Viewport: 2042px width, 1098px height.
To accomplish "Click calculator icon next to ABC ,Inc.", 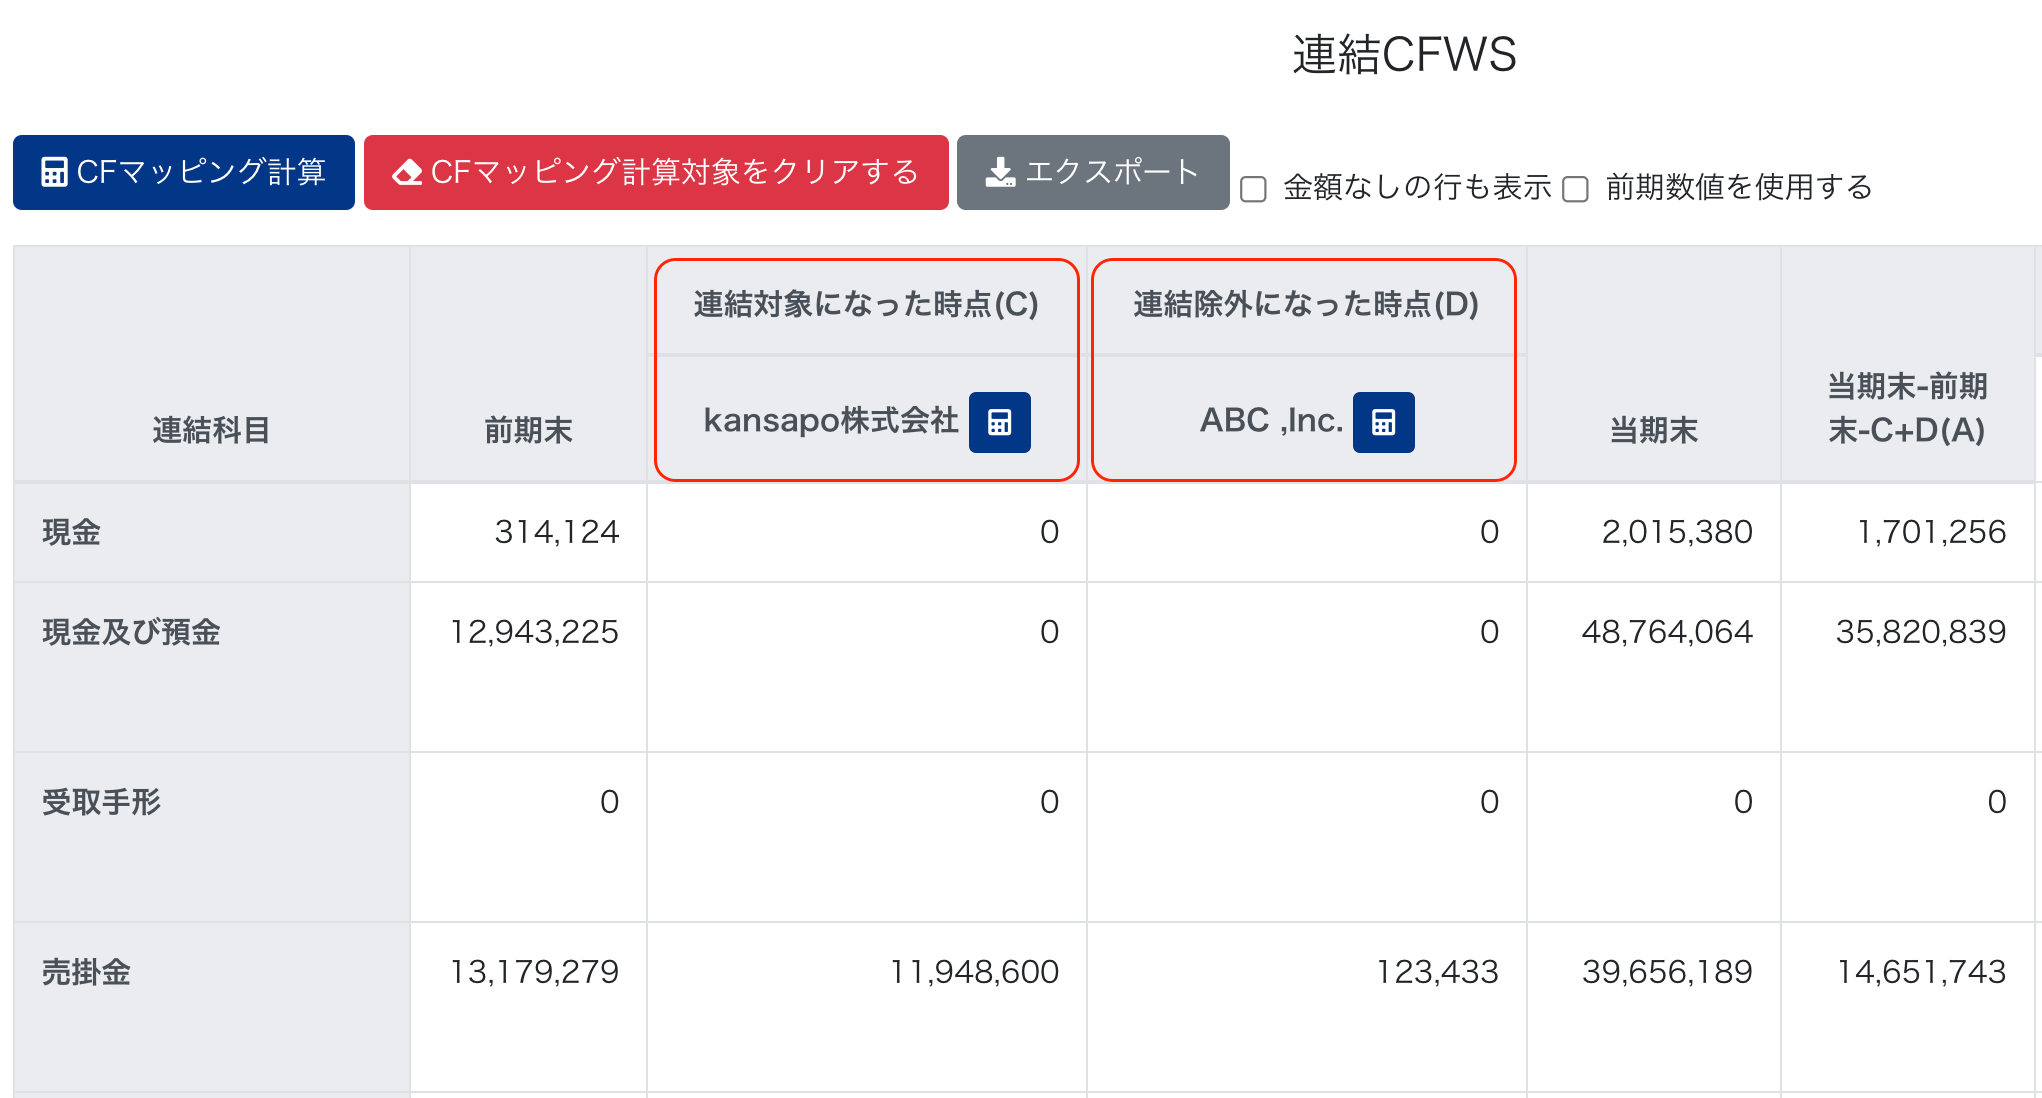I will coord(1383,423).
